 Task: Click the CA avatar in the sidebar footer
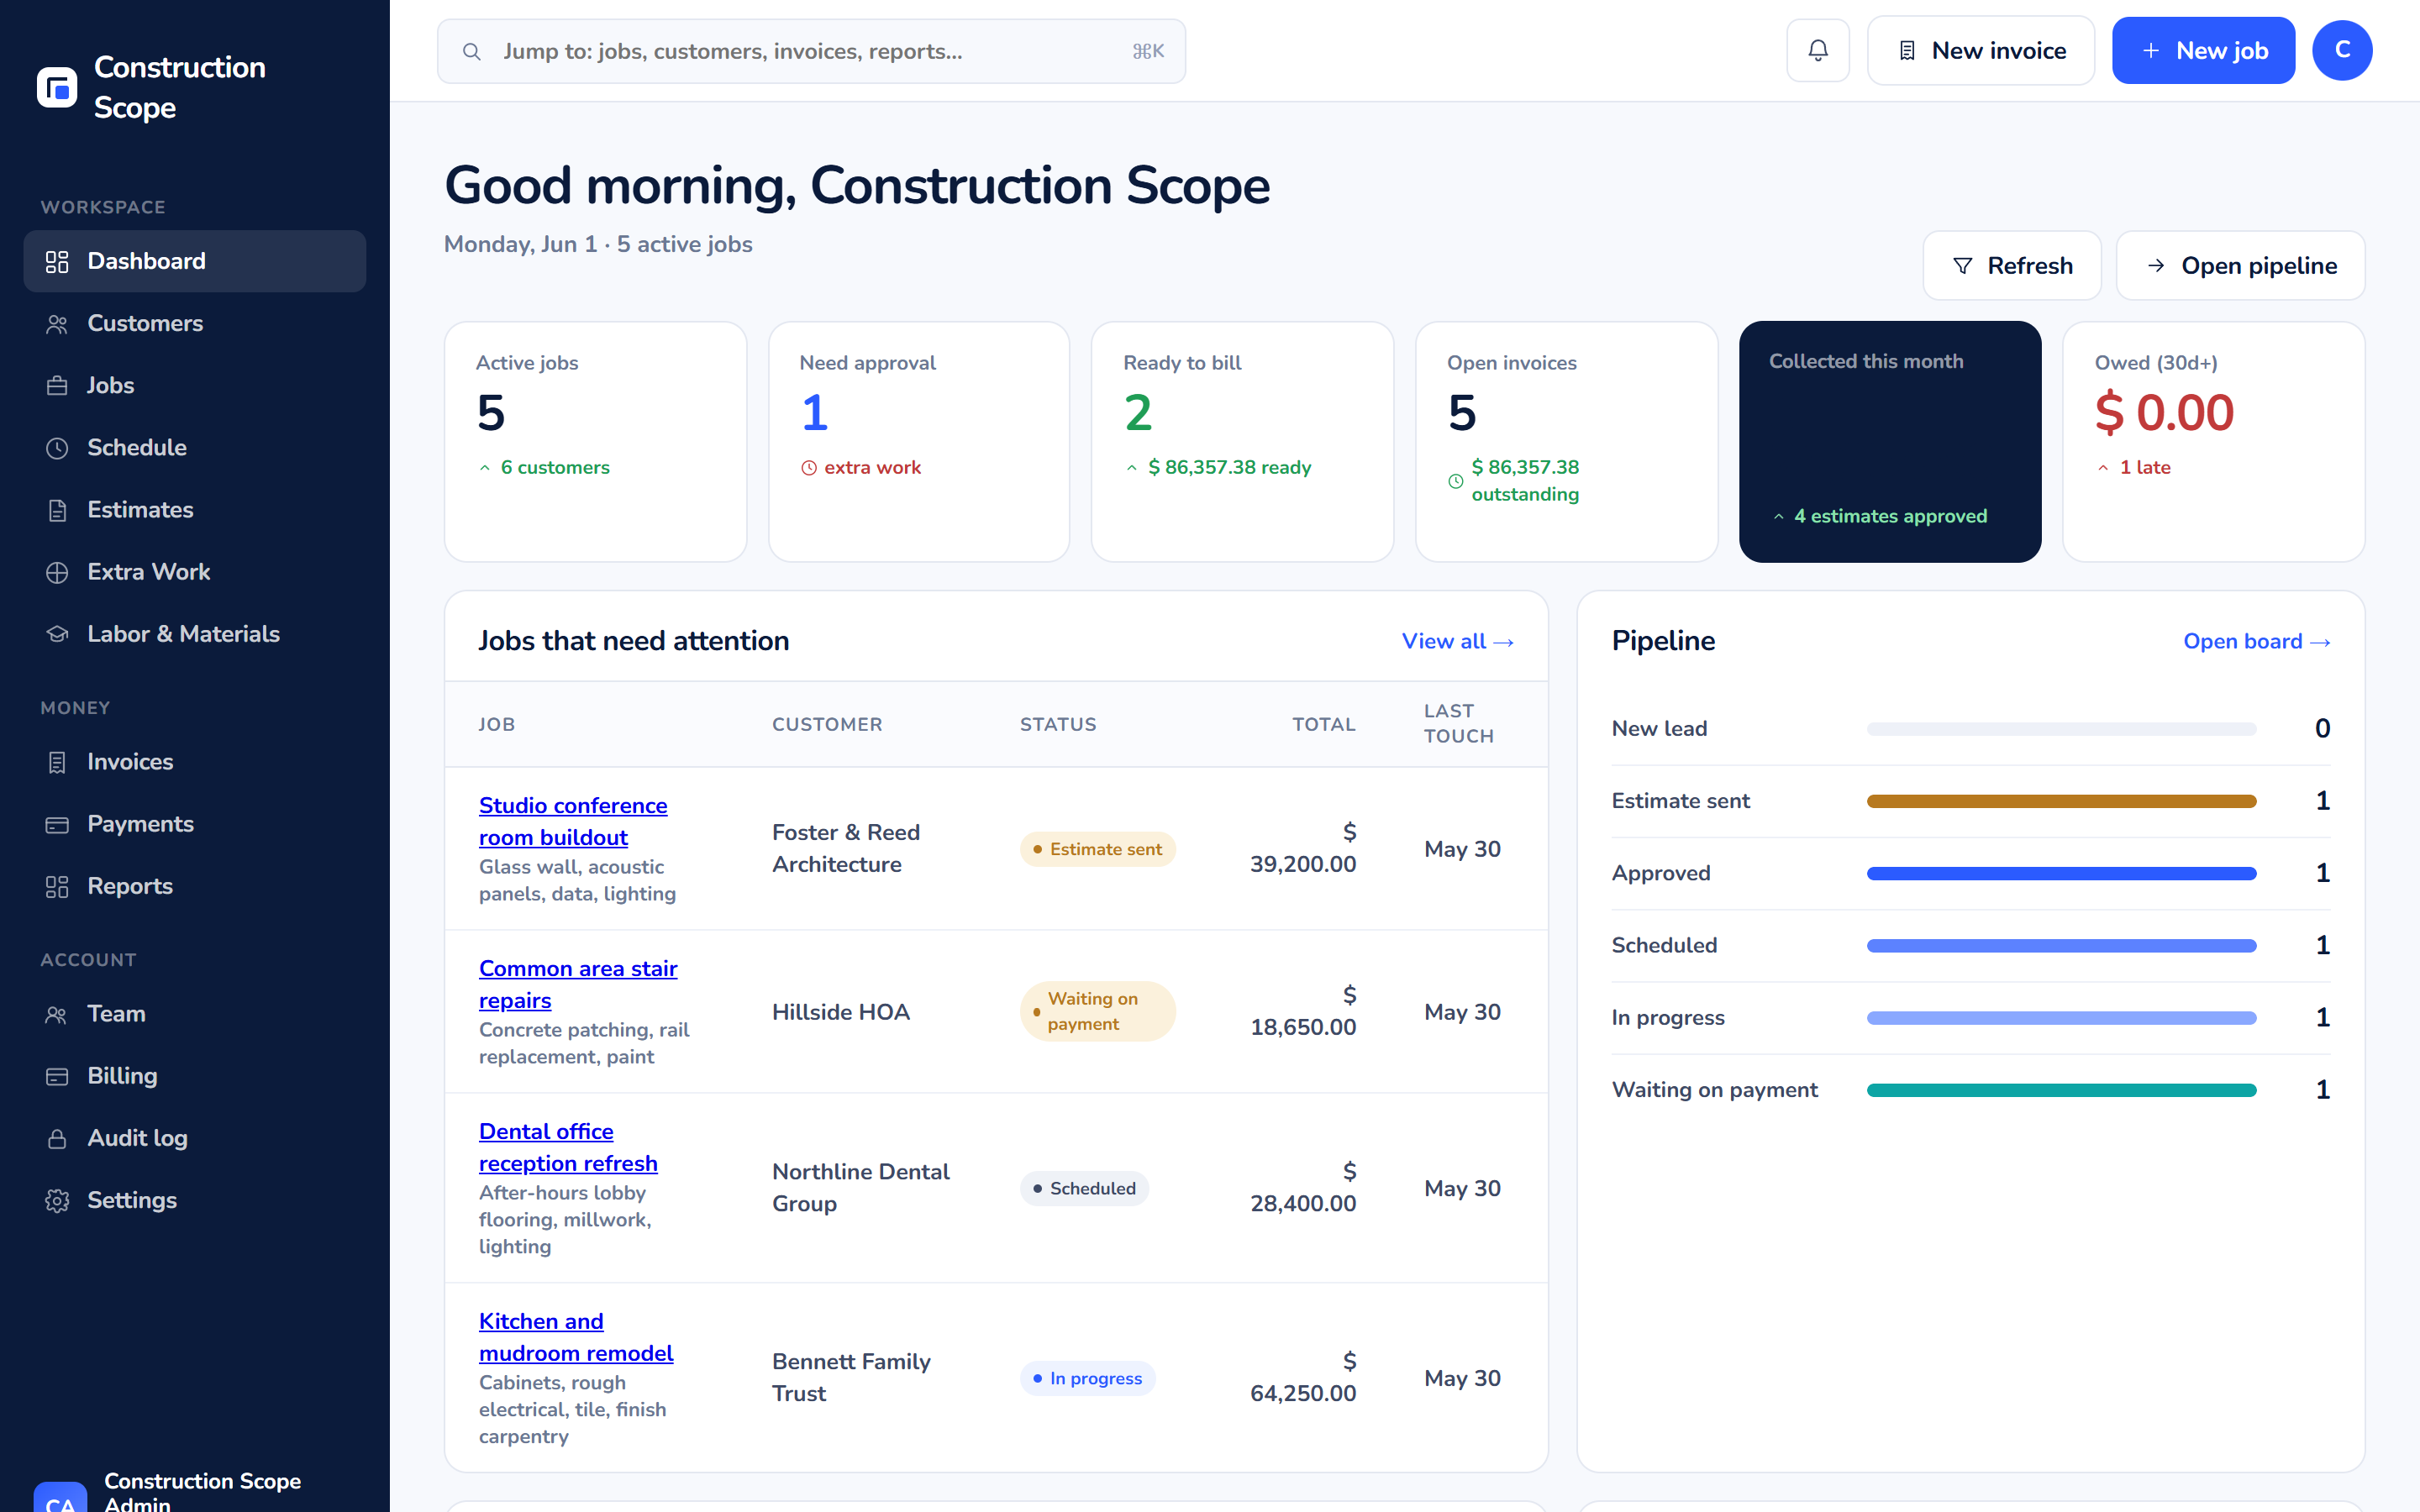[60, 1496]
